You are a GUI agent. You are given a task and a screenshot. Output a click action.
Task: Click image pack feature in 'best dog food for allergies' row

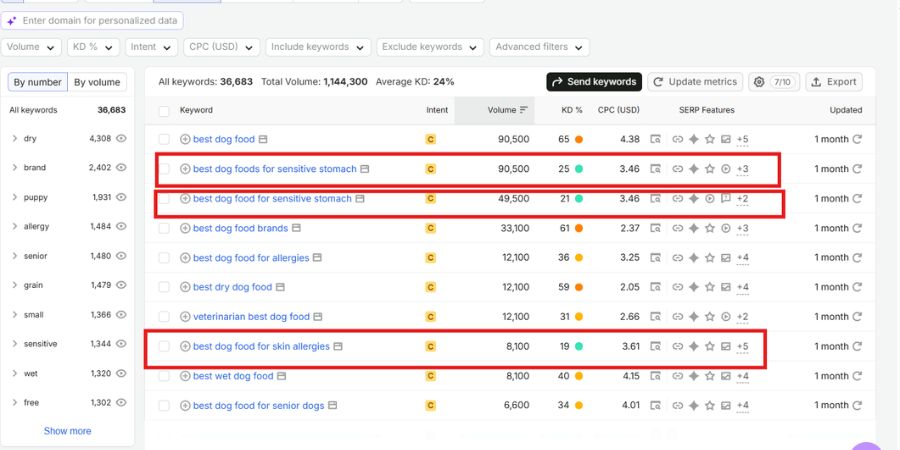[726, 258]
